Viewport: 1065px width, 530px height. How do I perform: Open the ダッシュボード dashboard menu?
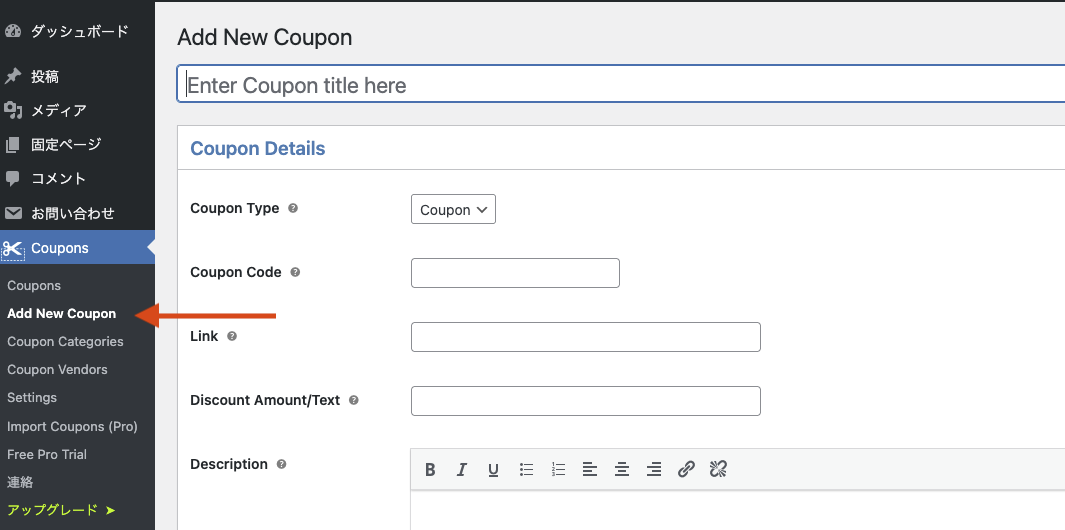[79, 31]
